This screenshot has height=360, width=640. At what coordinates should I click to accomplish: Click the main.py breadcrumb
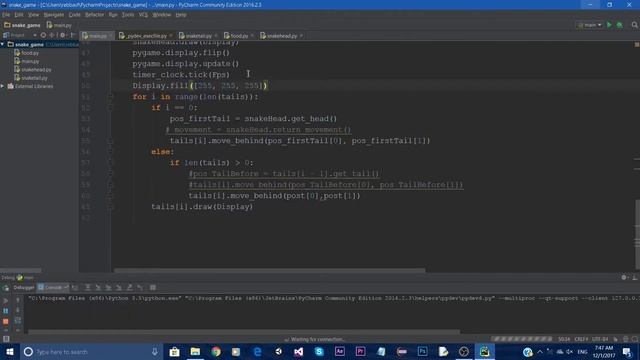(x=59, y=25)
